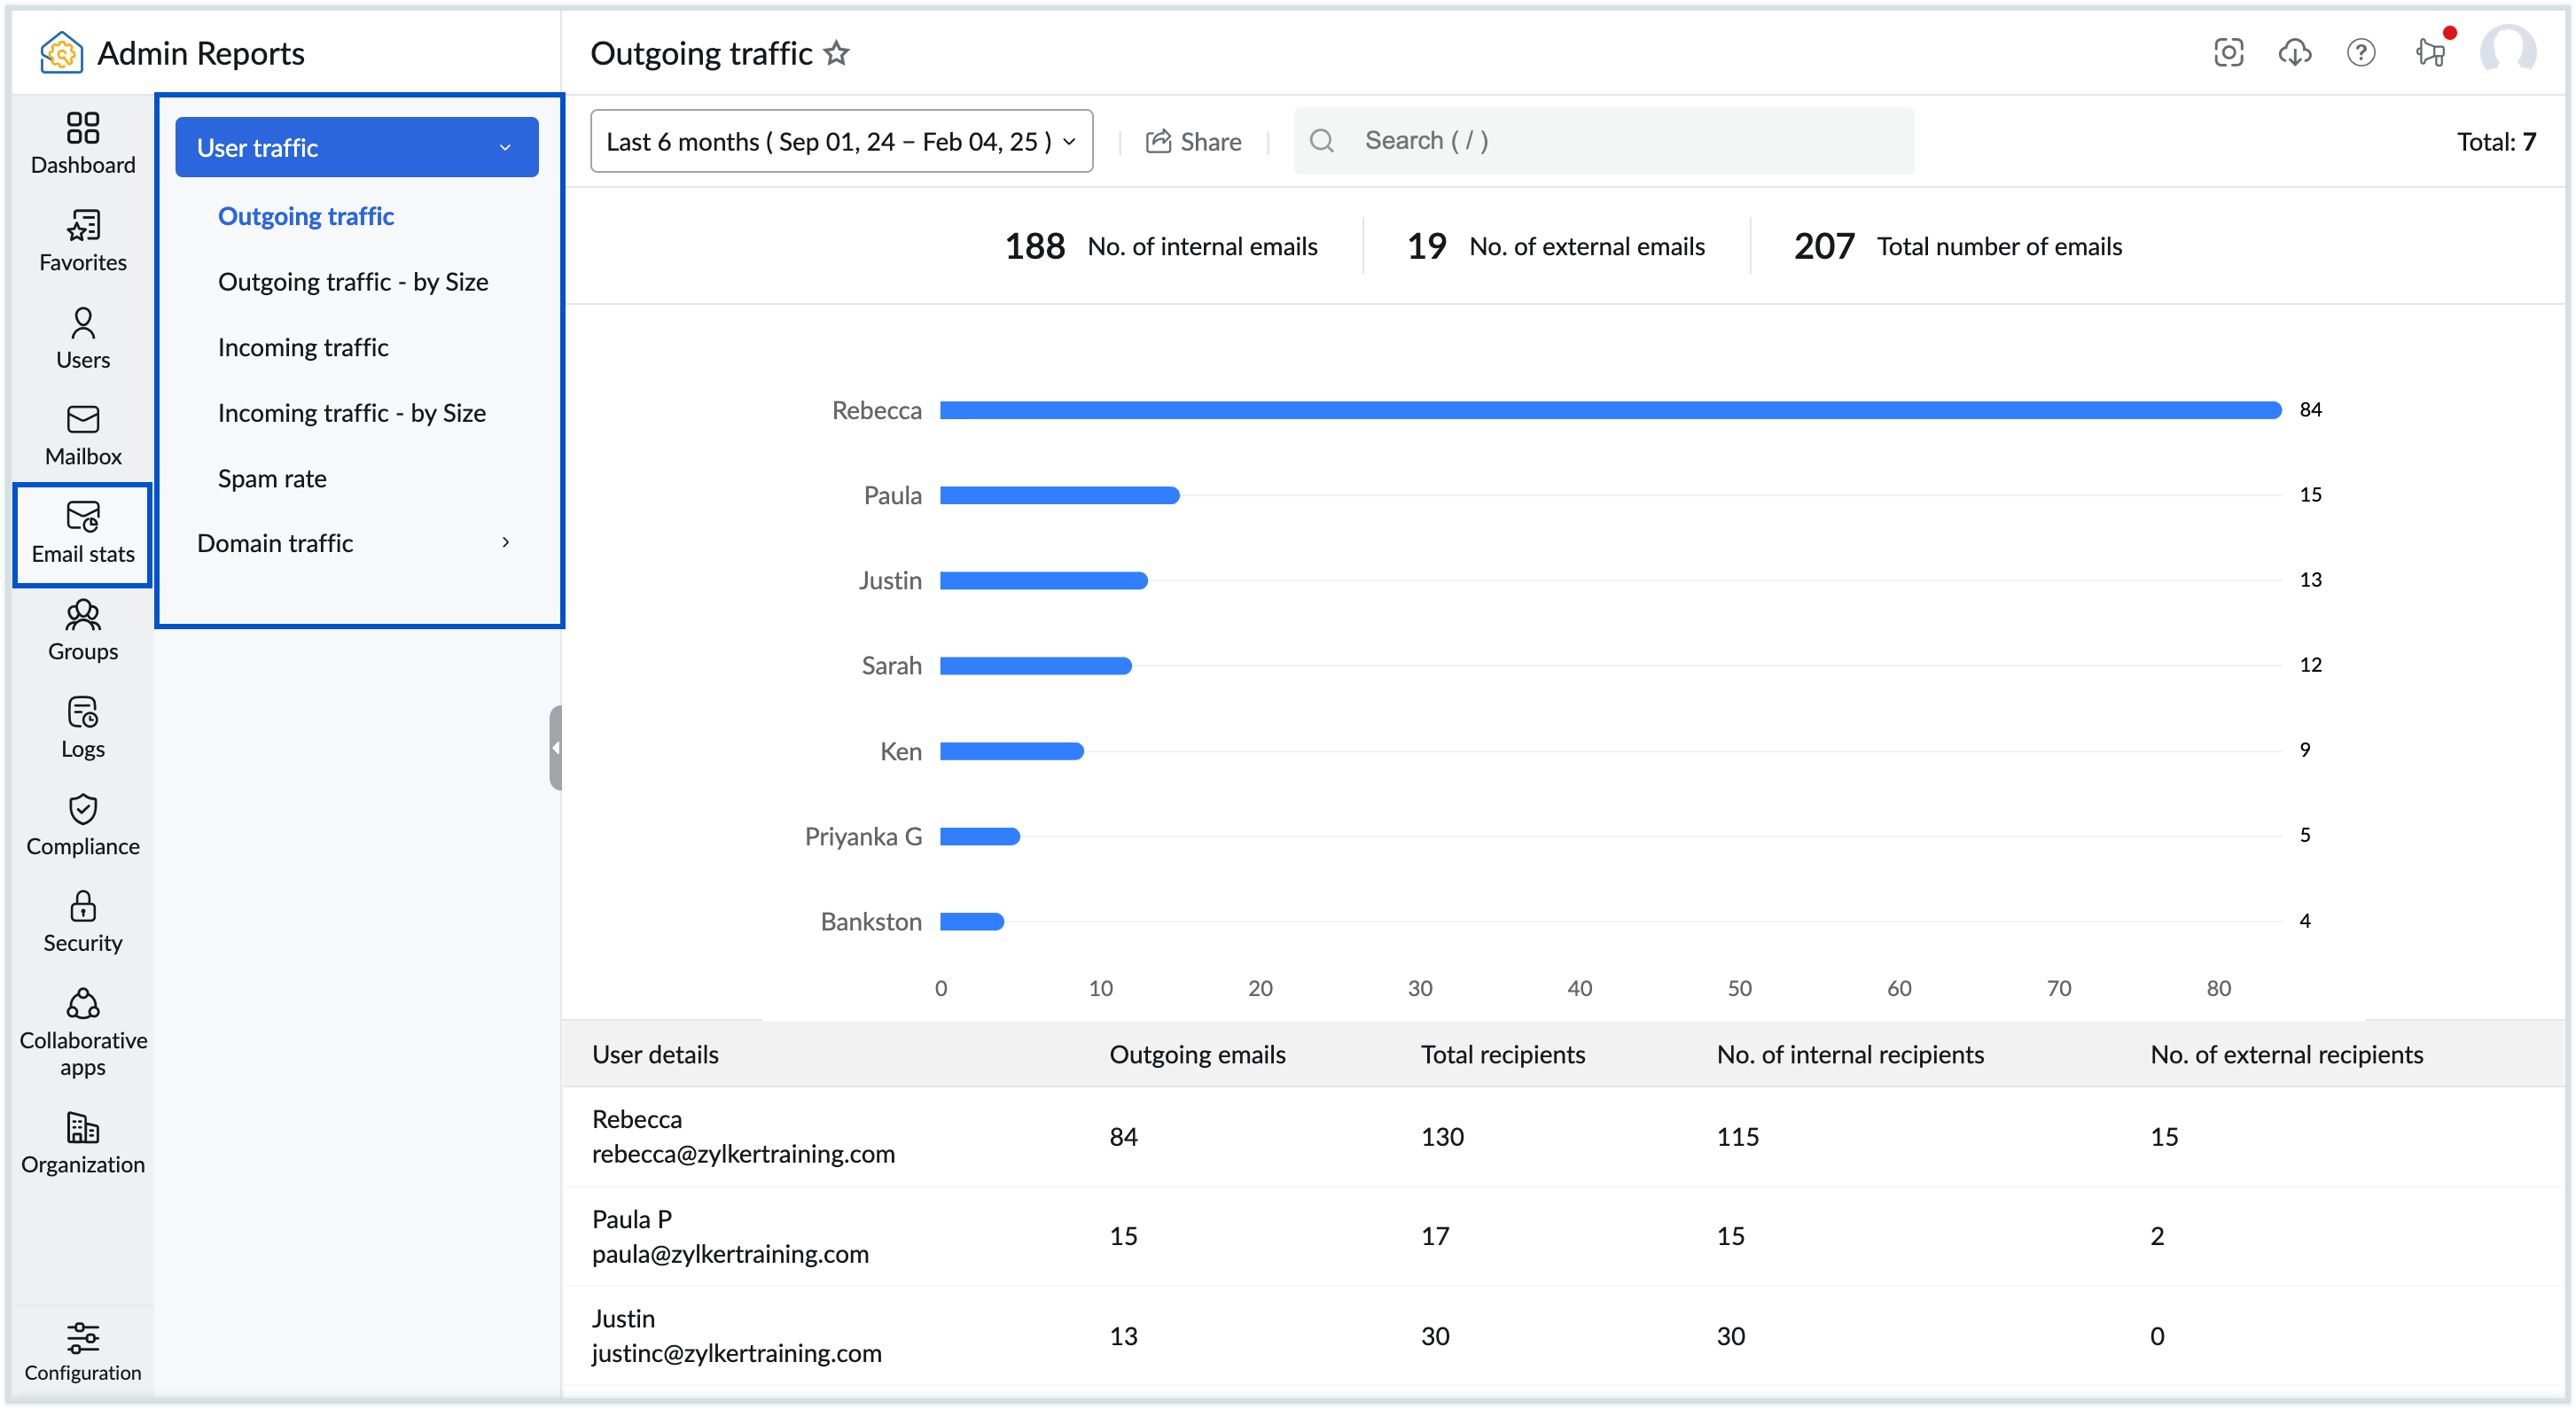Open the Incoming traffic report
The width and height of the screenshot is (2576, 1409).
[303, 346]
